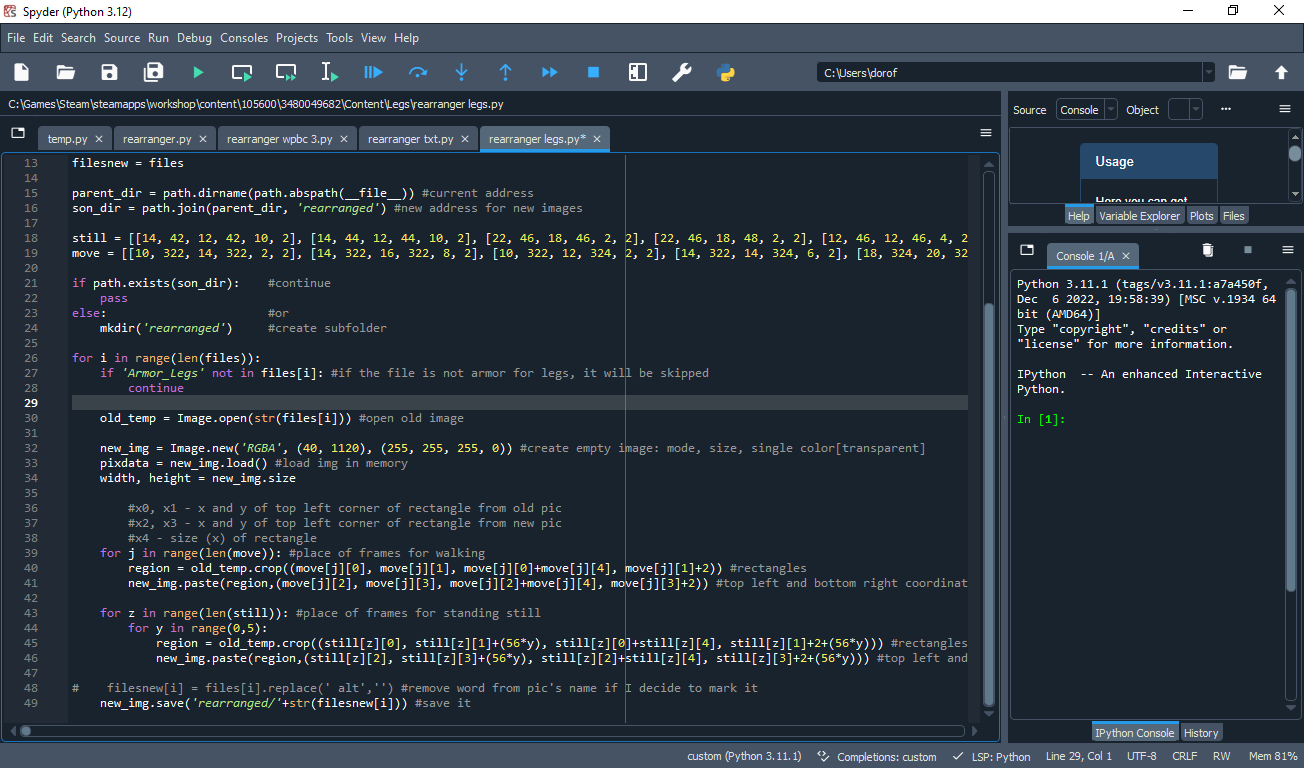Open Search menu

(x=78, y=38)
